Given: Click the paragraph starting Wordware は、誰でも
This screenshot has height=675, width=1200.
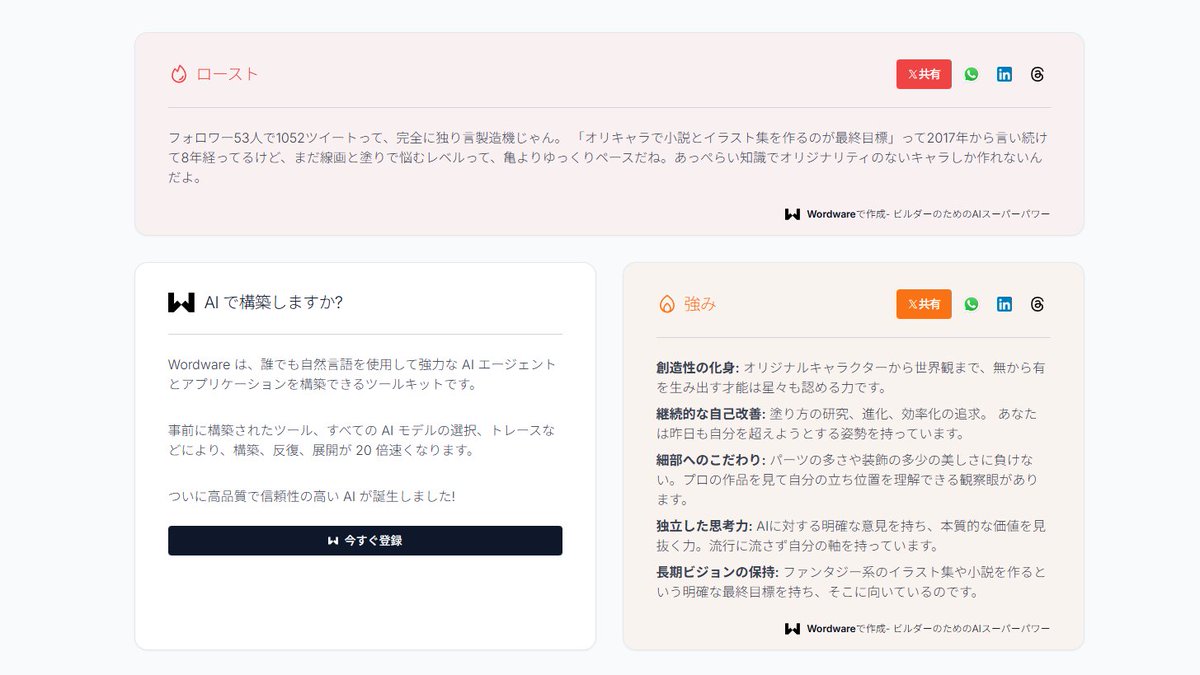Looking at the screenshot, I should (x=362, y=374).
